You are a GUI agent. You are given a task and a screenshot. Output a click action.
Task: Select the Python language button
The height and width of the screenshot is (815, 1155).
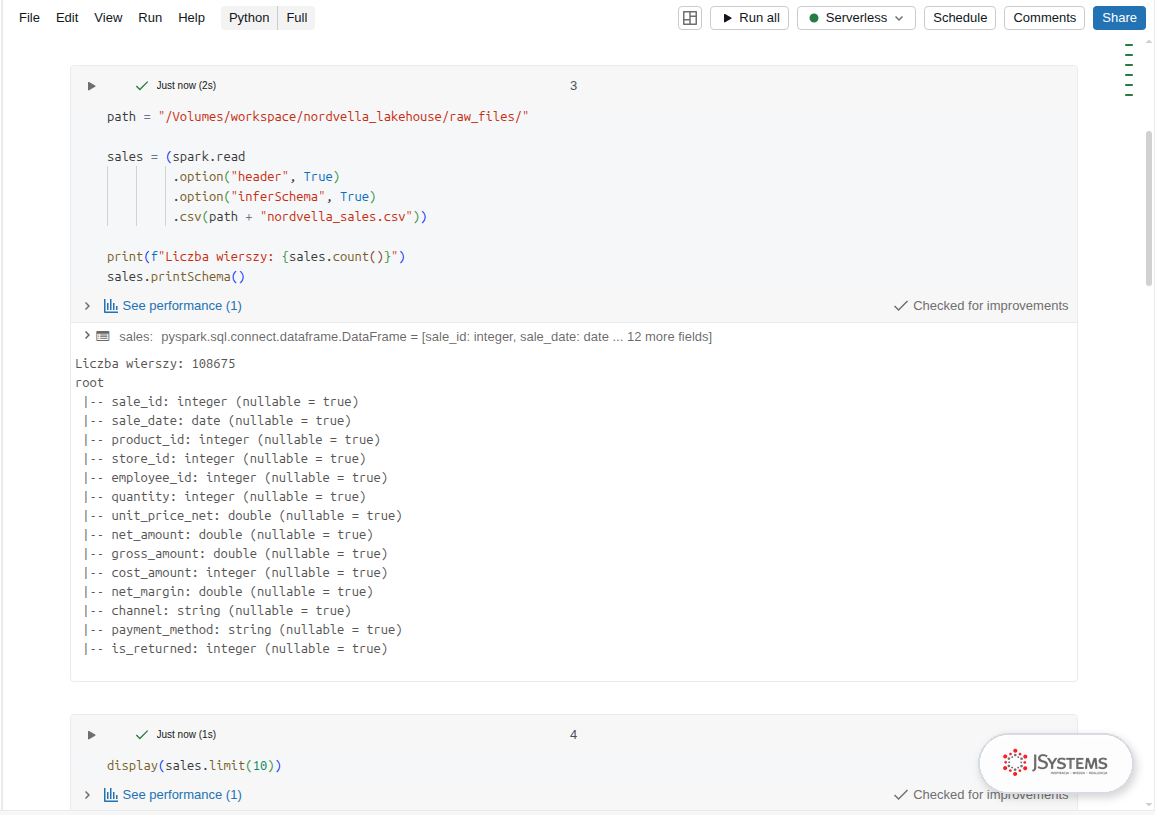click(249, 18)
